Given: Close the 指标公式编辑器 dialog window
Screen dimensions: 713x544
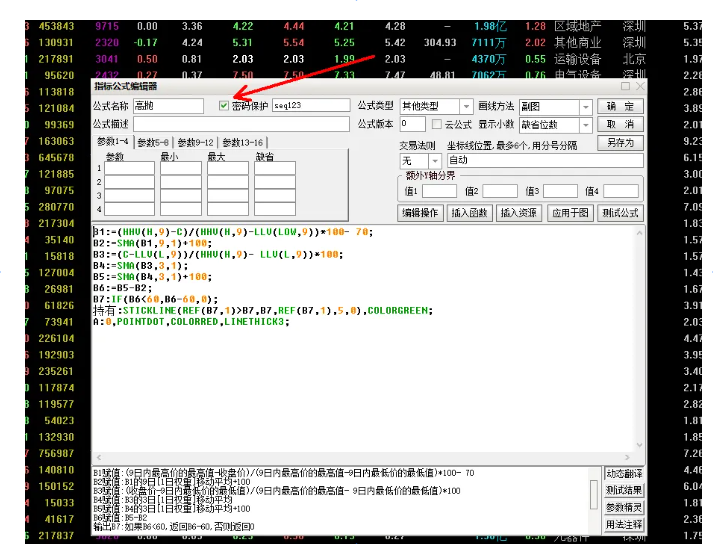Looking at the screenshot, I should point(640,86).
